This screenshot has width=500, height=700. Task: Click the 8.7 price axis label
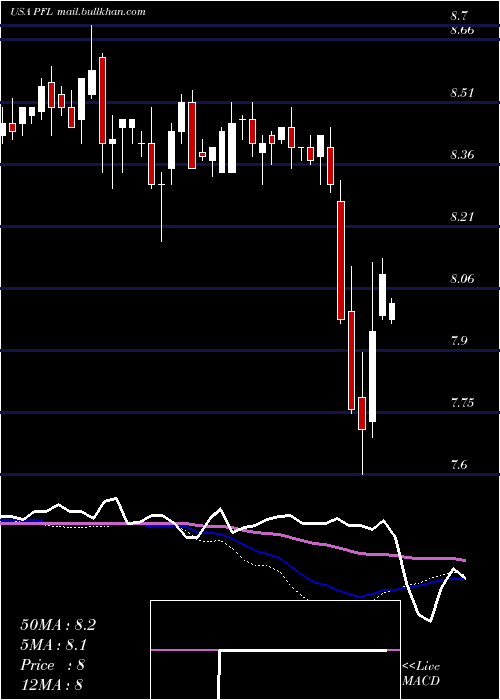coord(460,16)
